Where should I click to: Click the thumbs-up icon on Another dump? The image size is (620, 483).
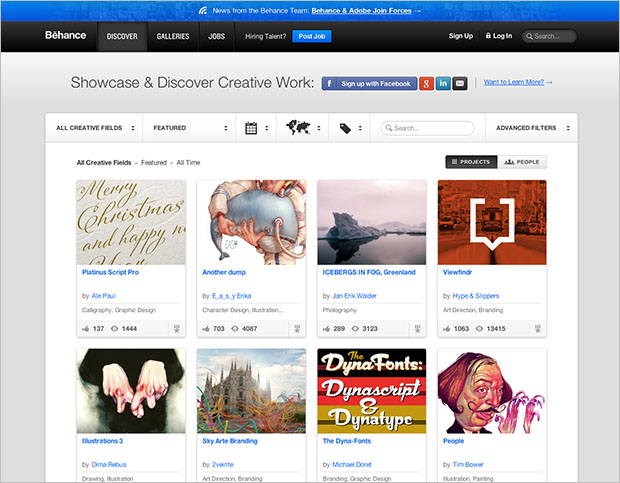click(x=206, y=328)
